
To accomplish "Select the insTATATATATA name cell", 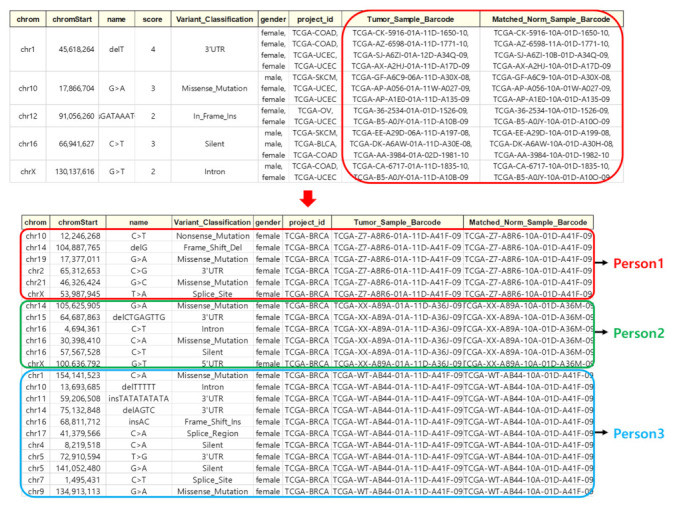I will [x=138, y=397].
